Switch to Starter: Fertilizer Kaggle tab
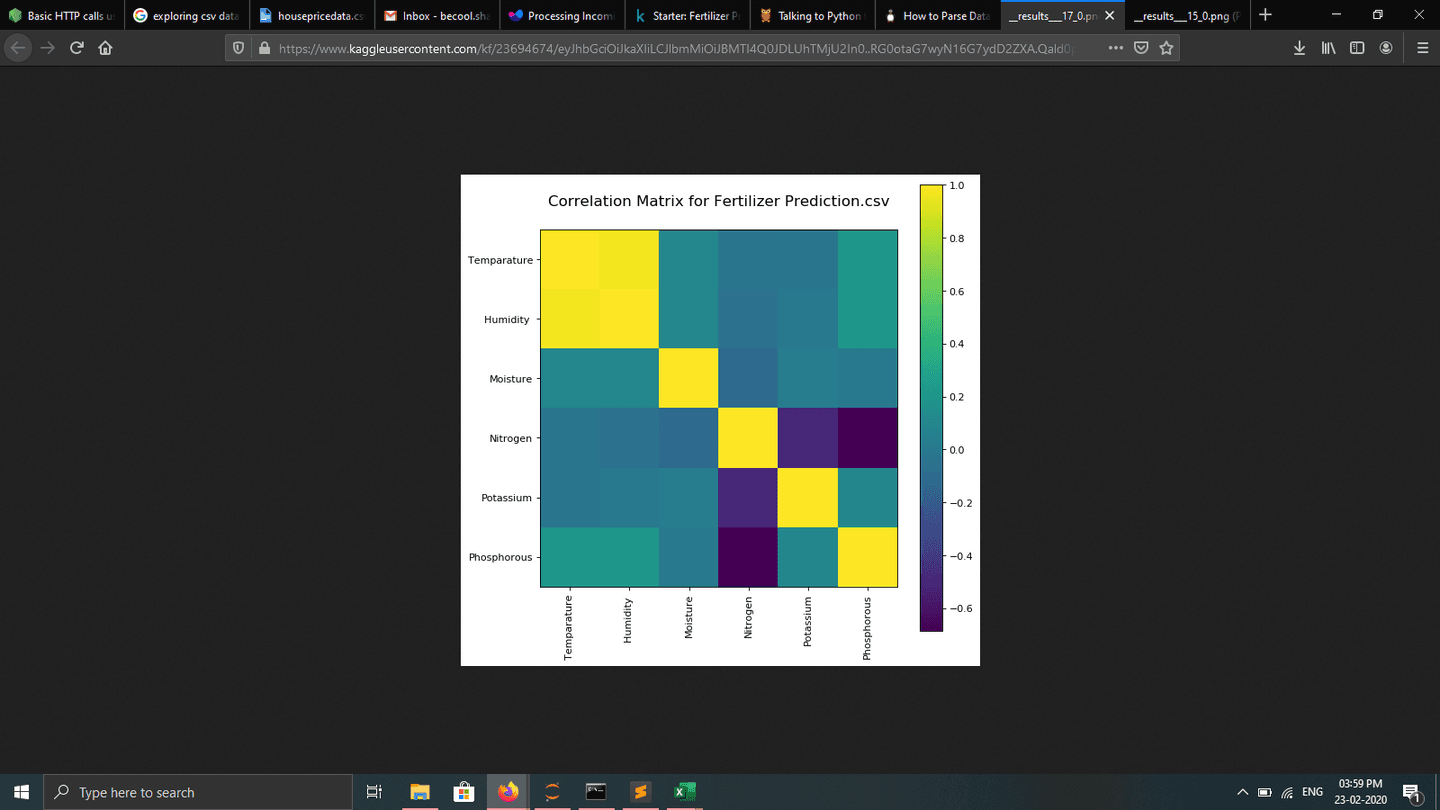The height and width of the screenshot is (810, 1440). (686, 16)
